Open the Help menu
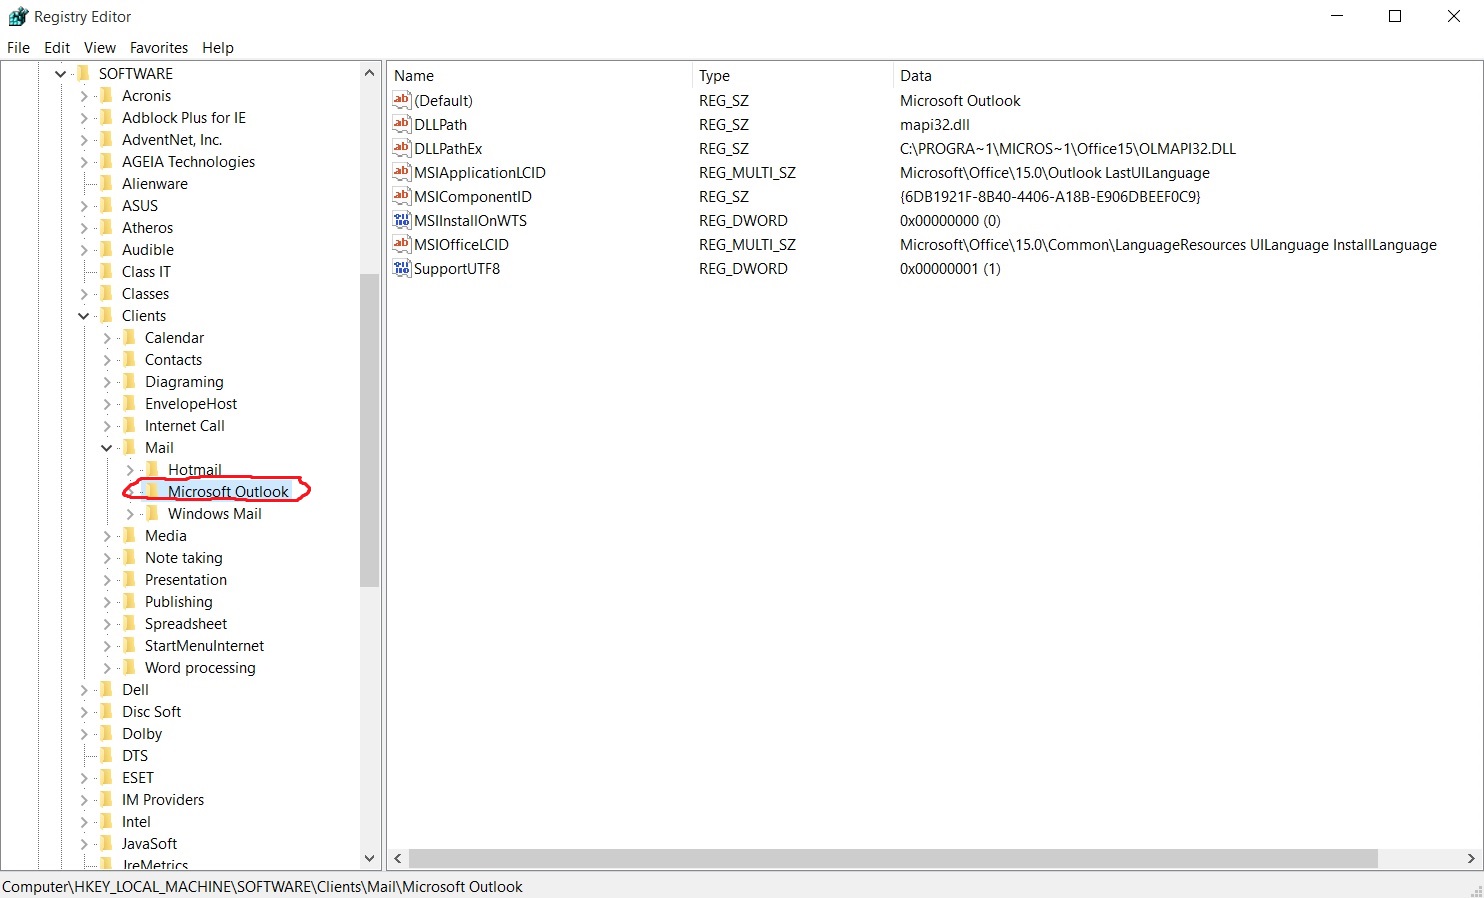 tap(218, 47)
